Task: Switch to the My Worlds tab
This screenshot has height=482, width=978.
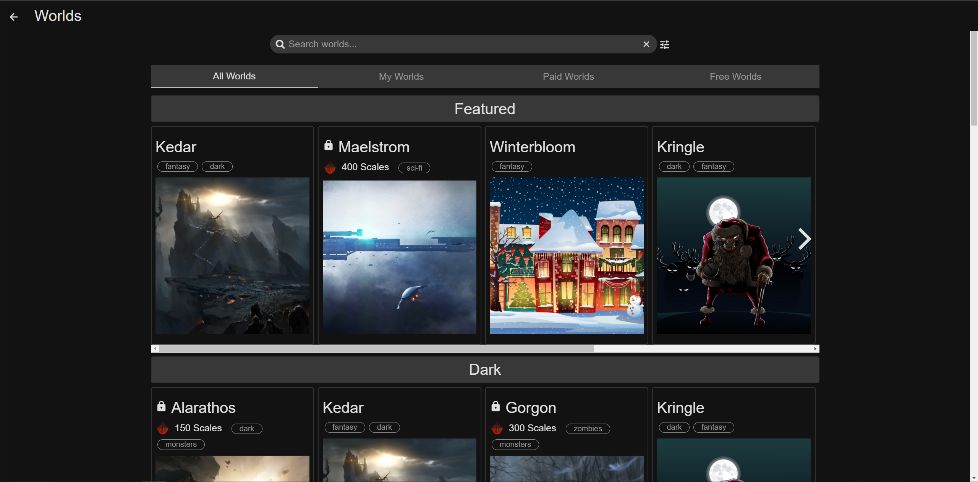Action: click(x=401, y=76)
